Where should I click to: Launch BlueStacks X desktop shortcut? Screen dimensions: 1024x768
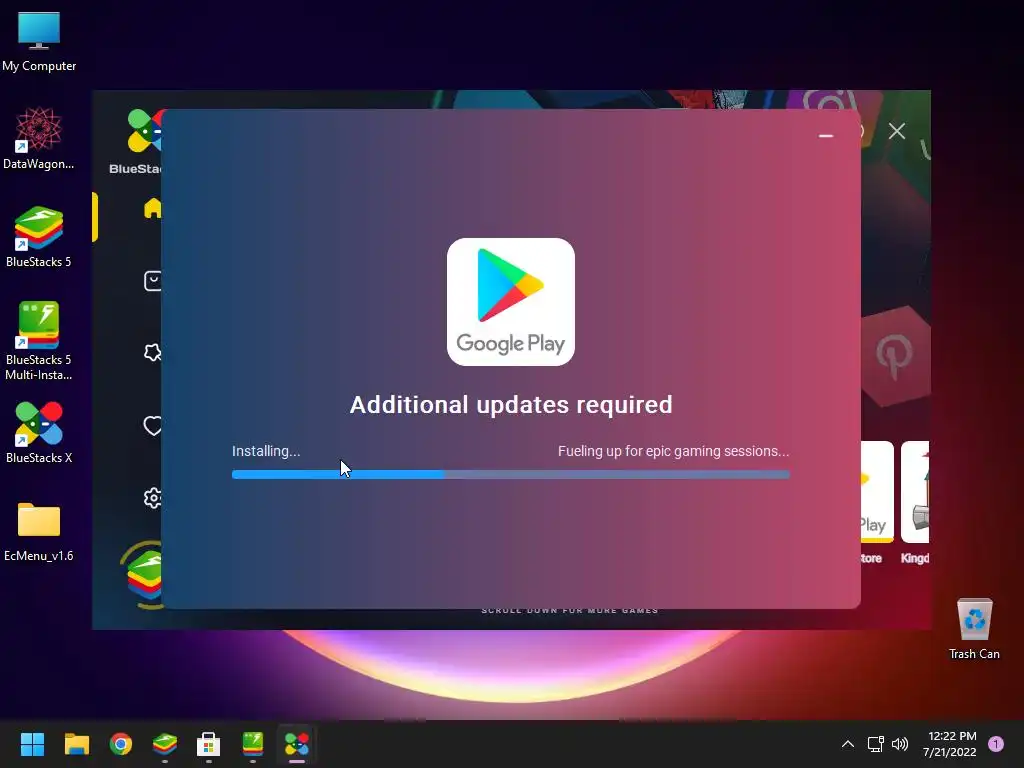39,432
